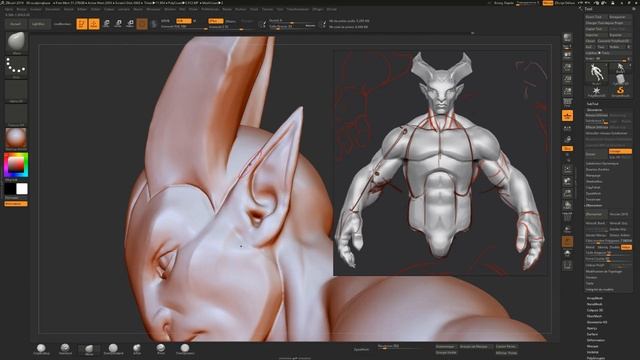This screenshot has width=640, height=360.
Task: Open the dotted stroke type selector
Action: tap(16, 67)
